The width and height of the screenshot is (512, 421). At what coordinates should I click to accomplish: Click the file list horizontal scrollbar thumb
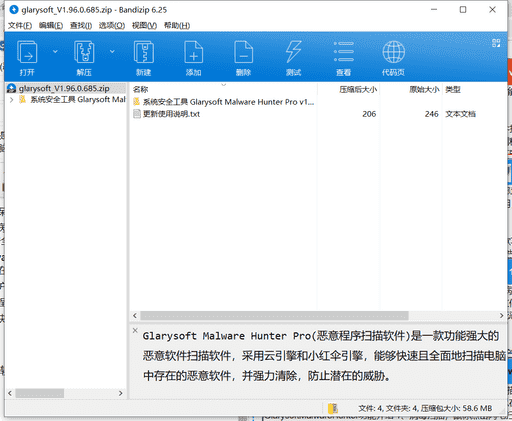(274, 315)
